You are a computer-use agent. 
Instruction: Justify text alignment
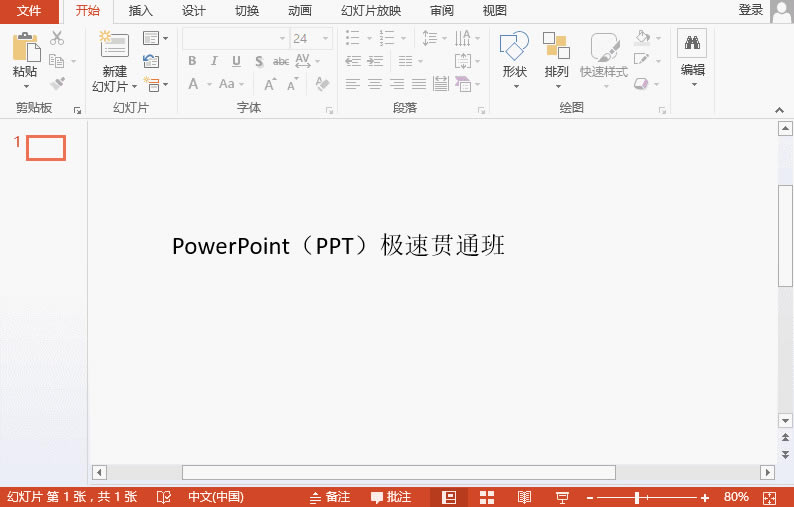pos(419,84)
